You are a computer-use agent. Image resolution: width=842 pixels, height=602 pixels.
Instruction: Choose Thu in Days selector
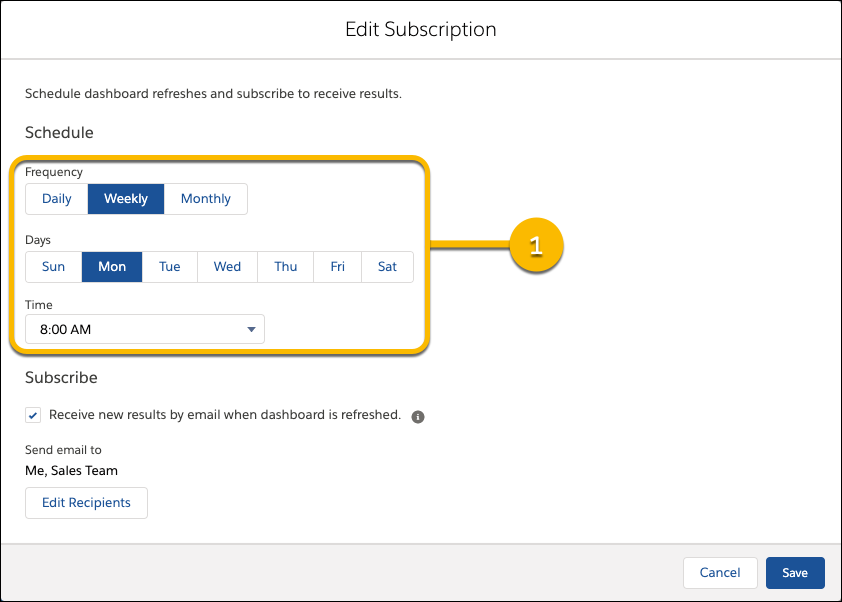pyautogui.click(x=286, y=267)
